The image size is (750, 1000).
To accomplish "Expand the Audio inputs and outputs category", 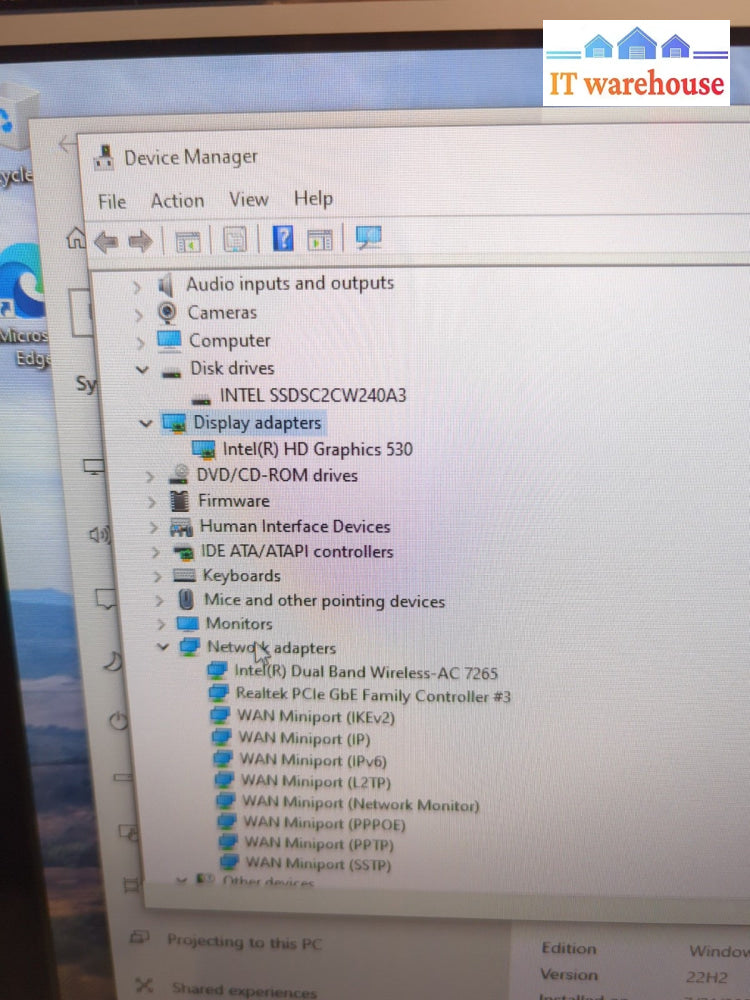I will click(x=138, y=287).
